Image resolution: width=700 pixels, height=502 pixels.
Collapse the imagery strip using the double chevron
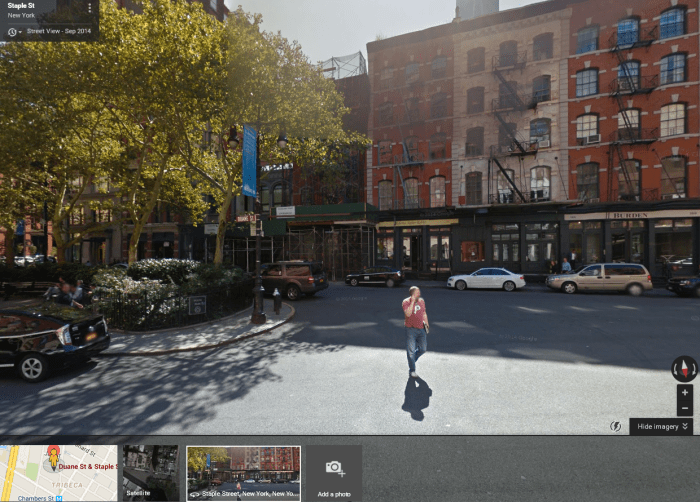coord(686,426)
